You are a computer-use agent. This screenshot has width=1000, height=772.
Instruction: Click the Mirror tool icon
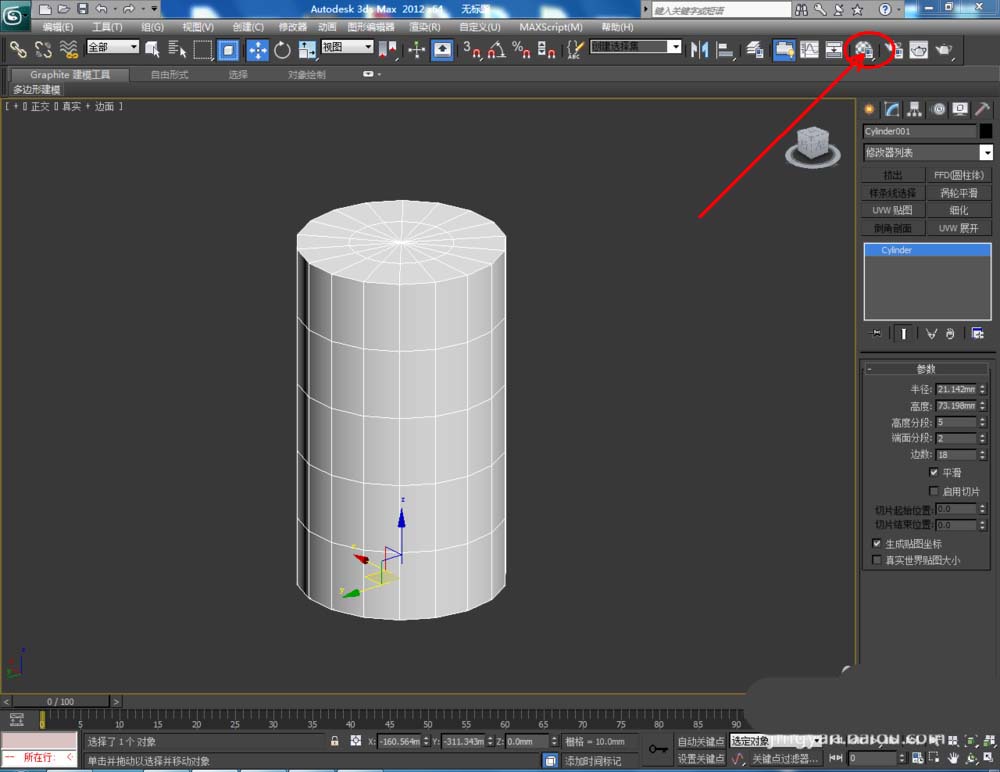[700, 49]
